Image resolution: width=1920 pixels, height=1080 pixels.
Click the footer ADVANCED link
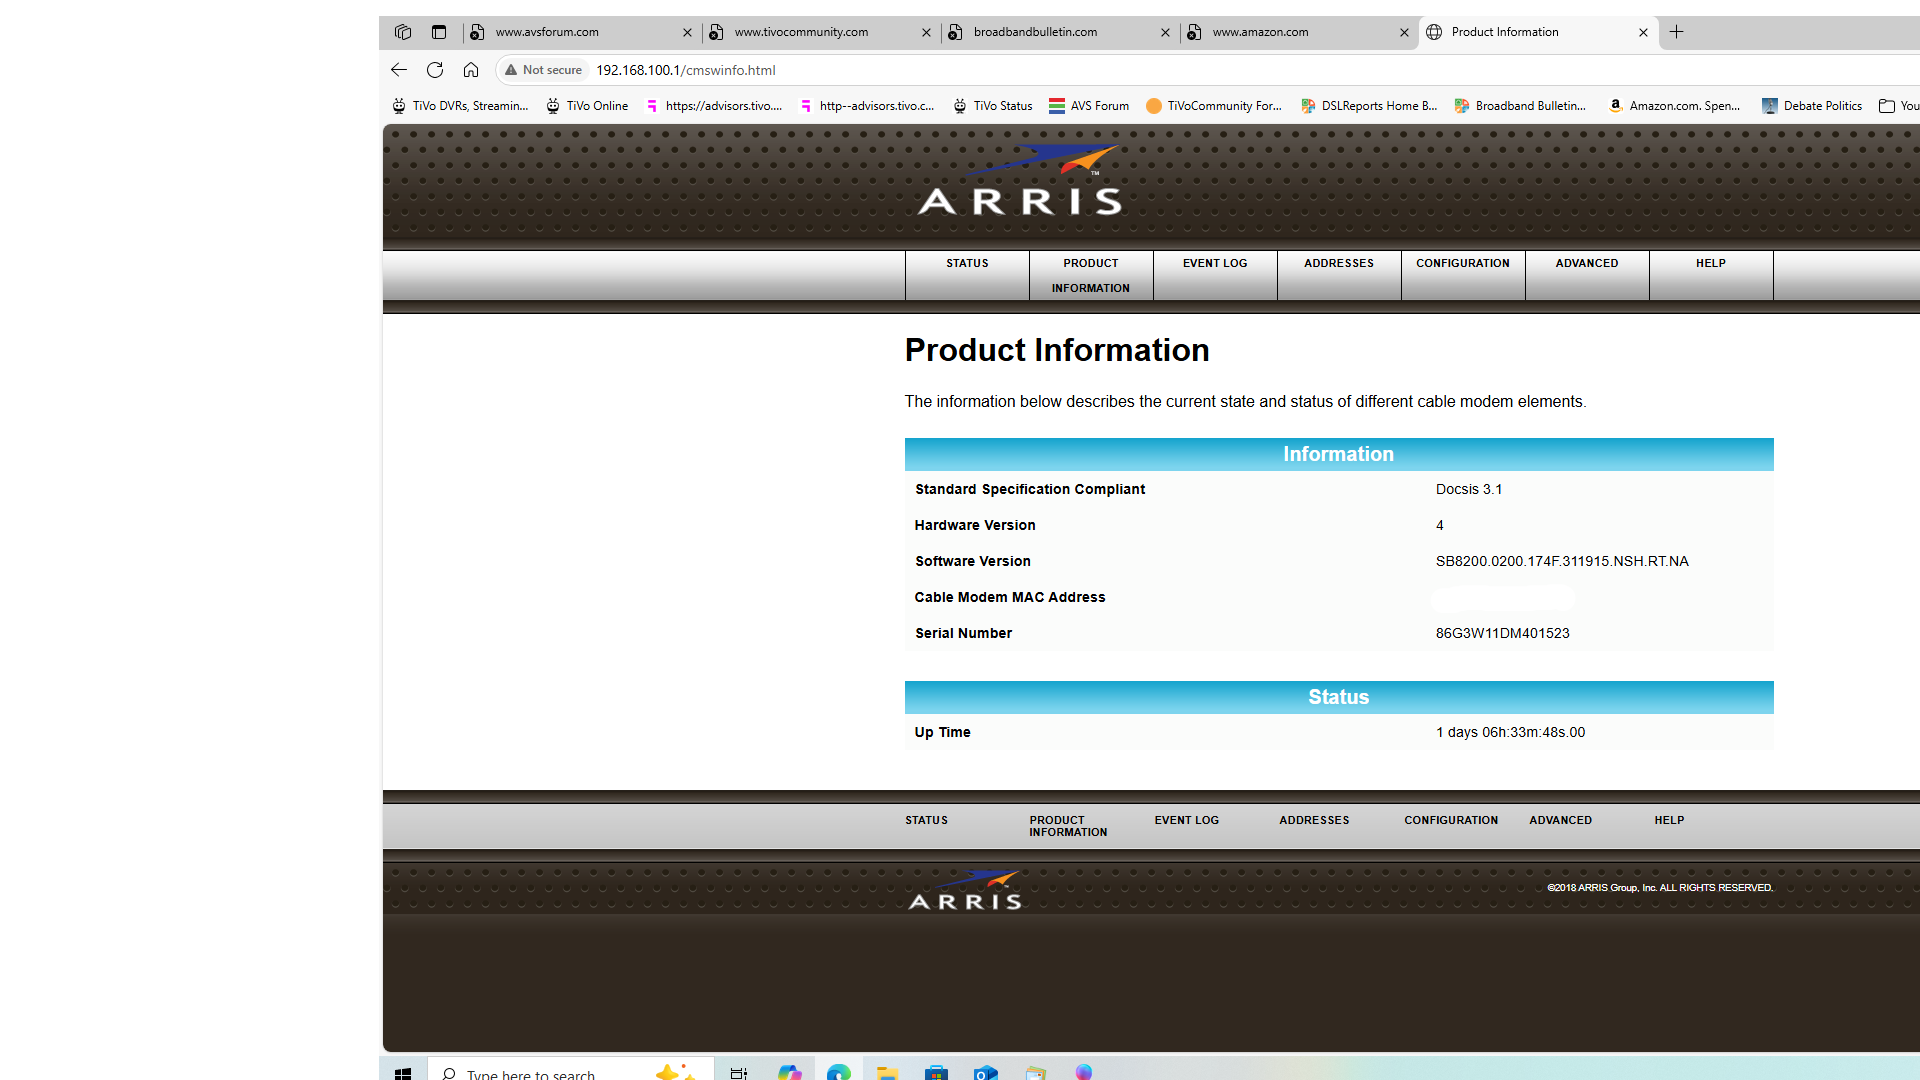[1560, 820]
